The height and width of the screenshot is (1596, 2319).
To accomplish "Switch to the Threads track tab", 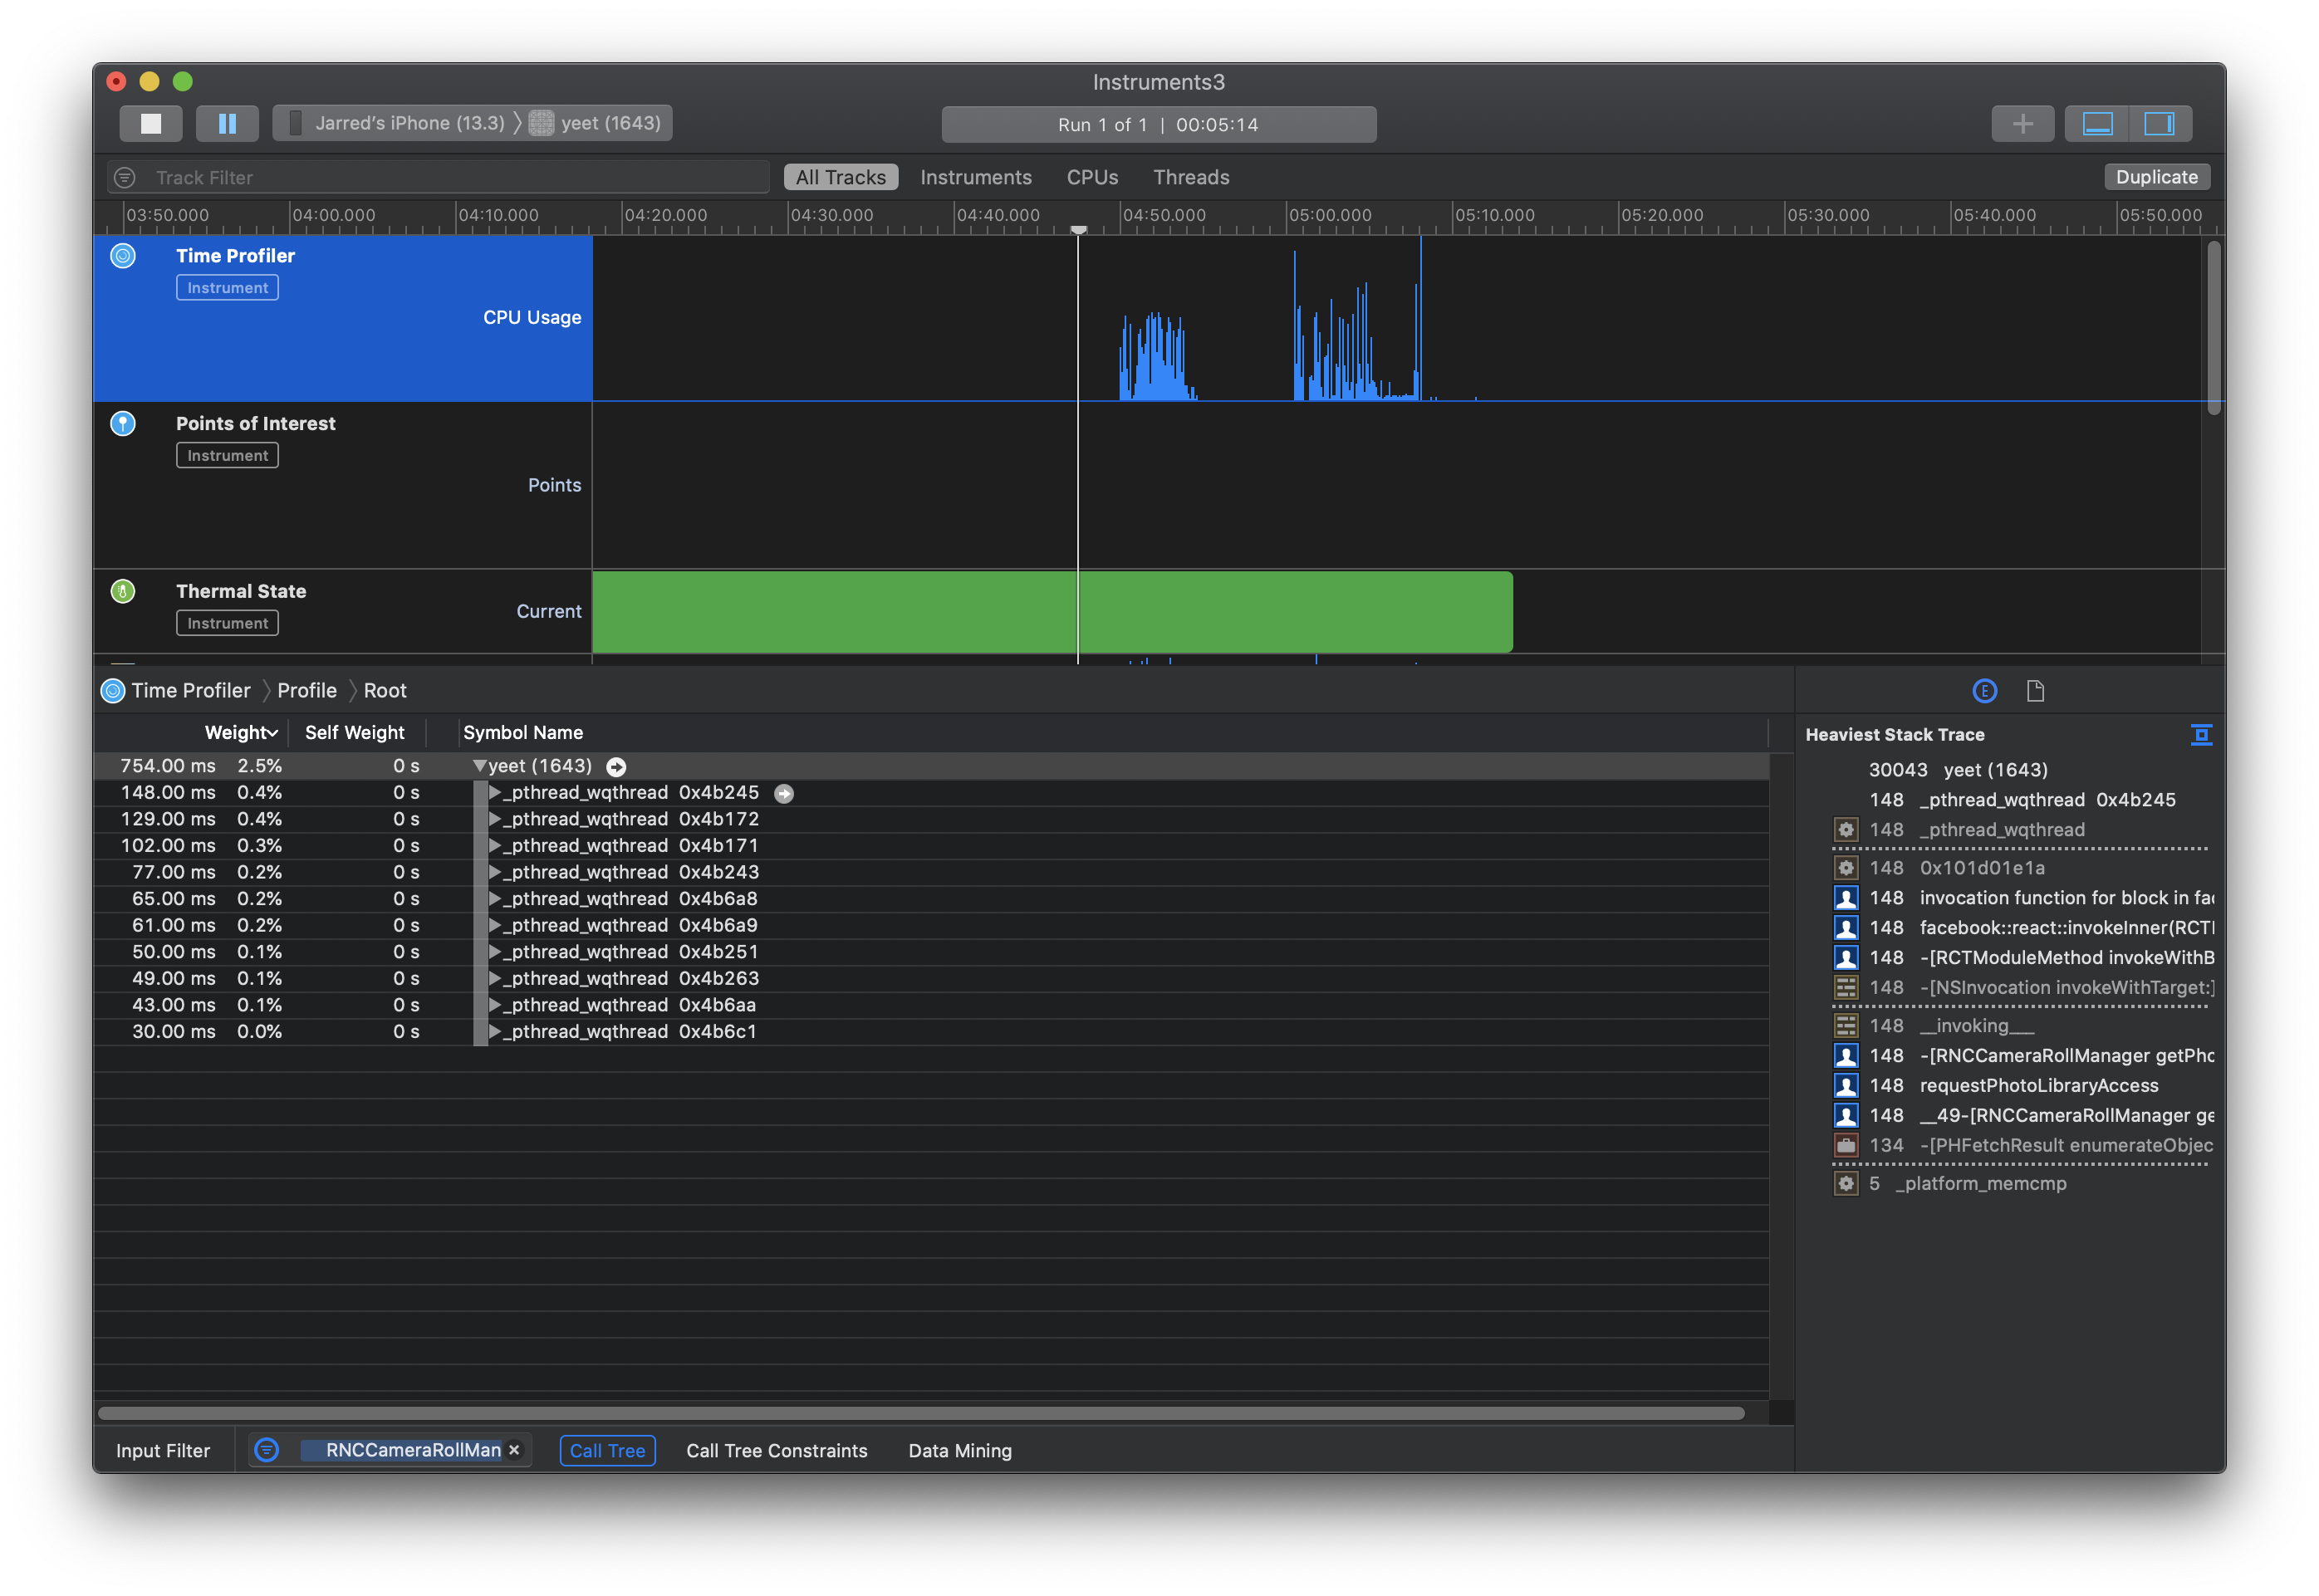I will point(1191,177).
